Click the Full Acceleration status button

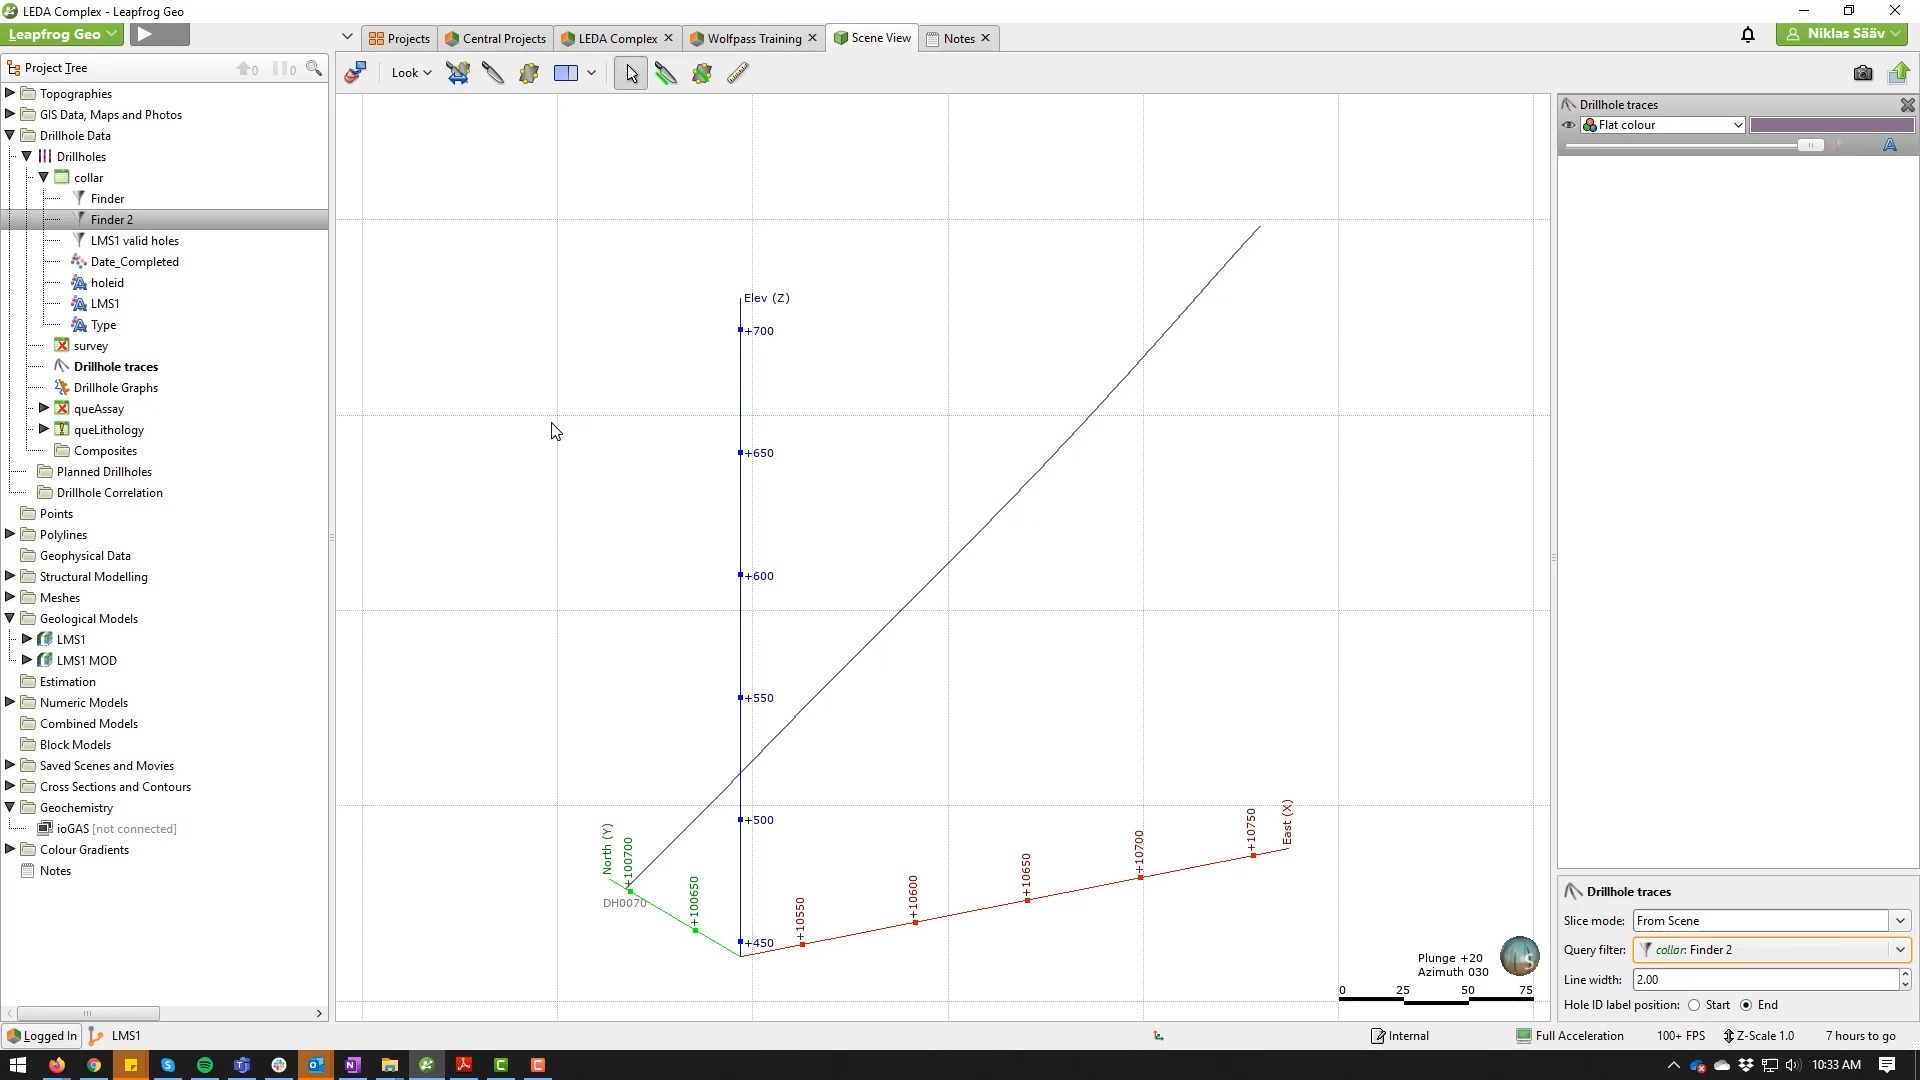[x=1570, y=1035]
